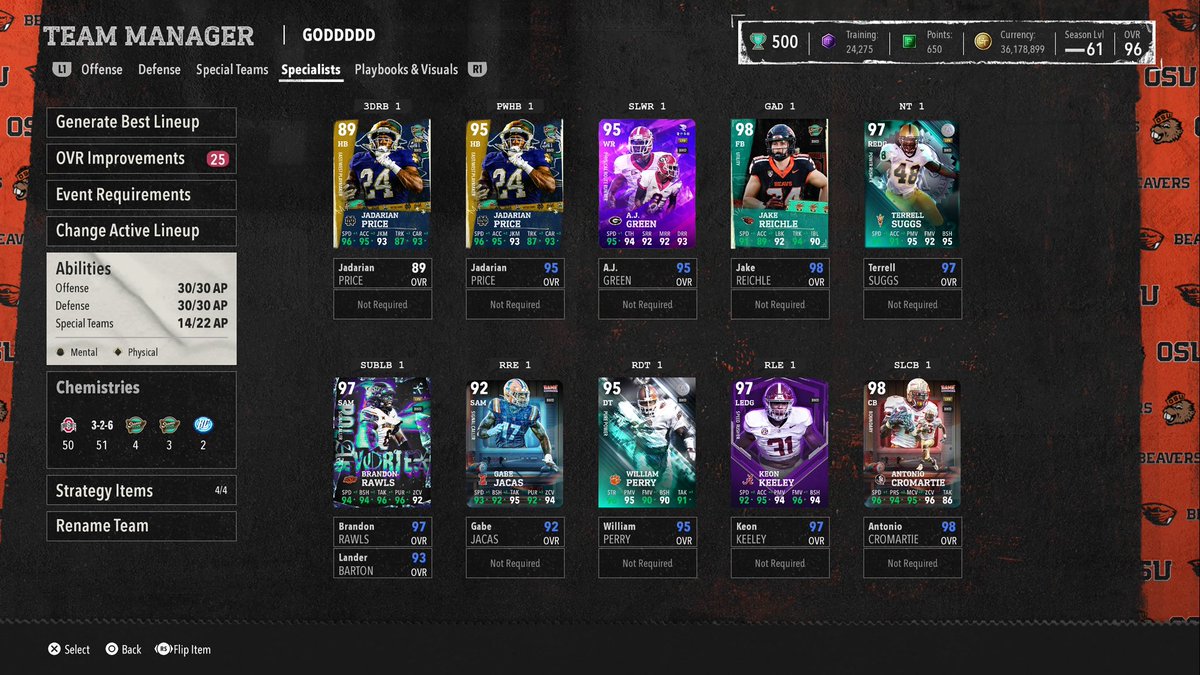The image size is (1200, 675).
Task: Select the Jake Reichle GAD card
Action: point(780,184)
